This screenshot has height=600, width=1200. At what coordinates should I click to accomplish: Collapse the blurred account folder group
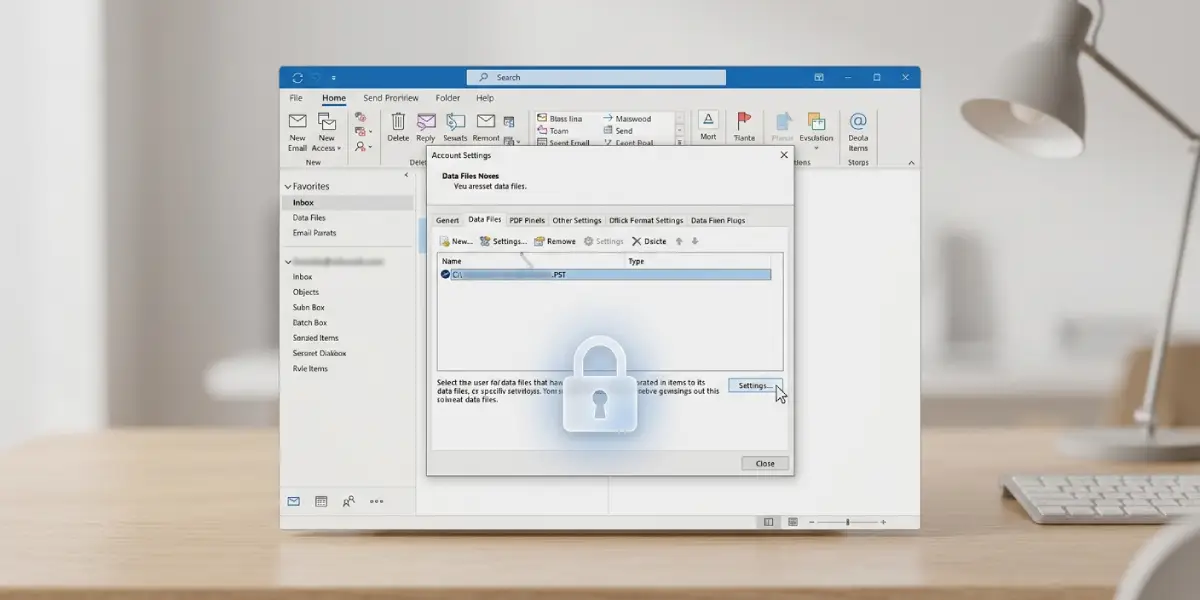[x=288, y=261]
